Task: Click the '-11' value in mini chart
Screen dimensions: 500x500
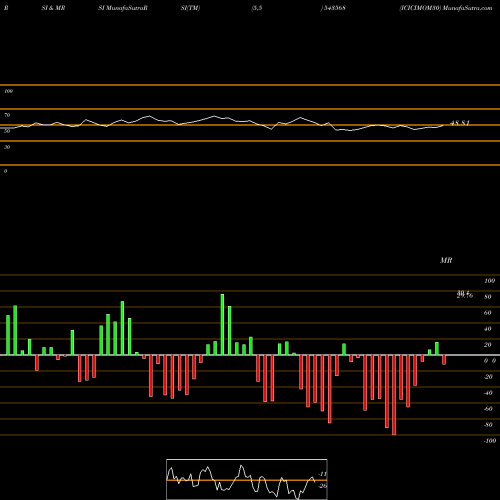Action: 322,474
